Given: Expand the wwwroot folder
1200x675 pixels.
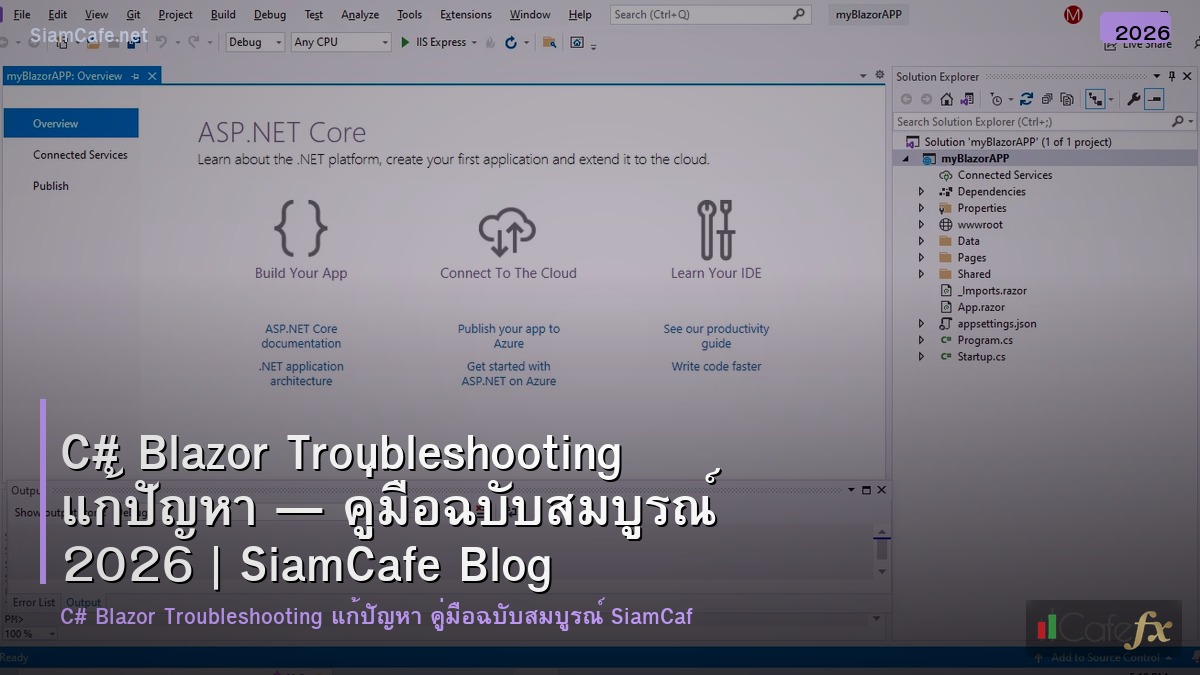Looking at the screenshot, I should click(x=921, y=224).
